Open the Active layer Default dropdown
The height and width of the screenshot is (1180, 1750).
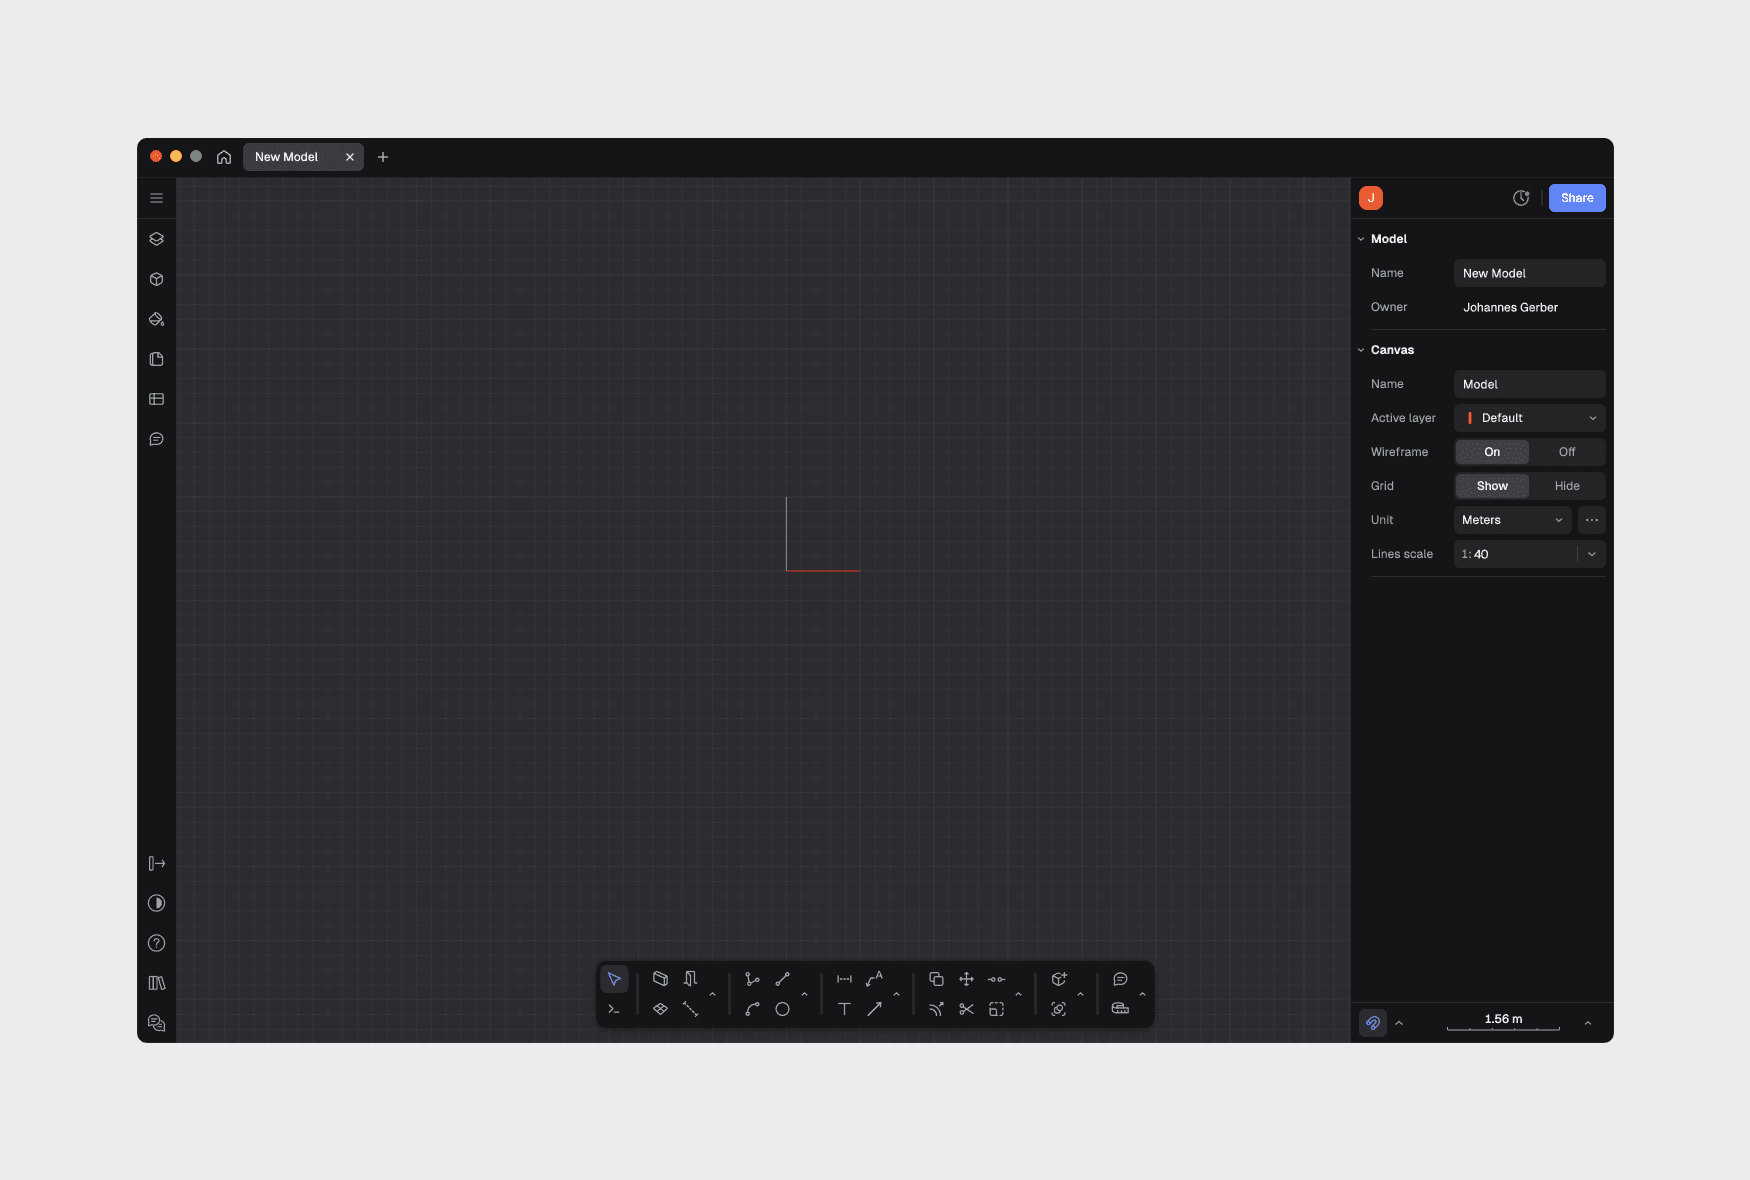(x=1529, y=418)
